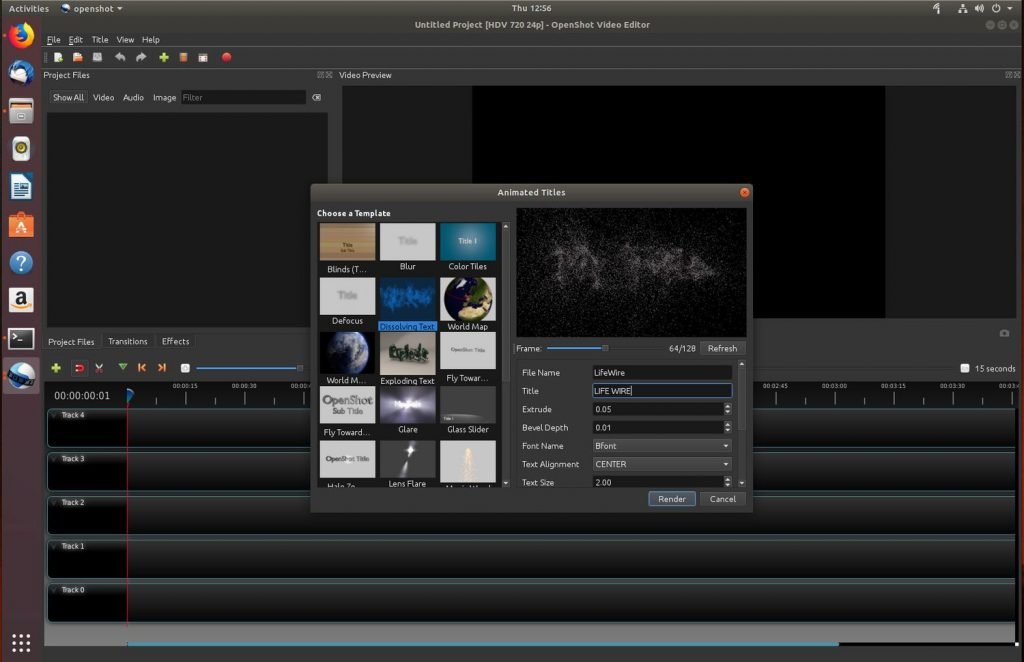The height and width of the screenshot is (662, 1024).
Task: Switch to the Transitions tab
Action: [x=127, y=342]
